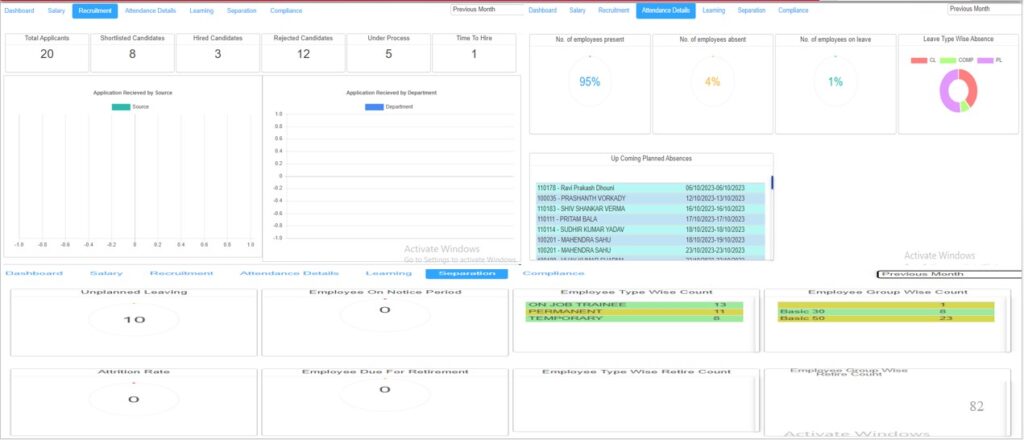Click the 4% employees absent gauge
1024x440 pixels.
coord(712,82)
